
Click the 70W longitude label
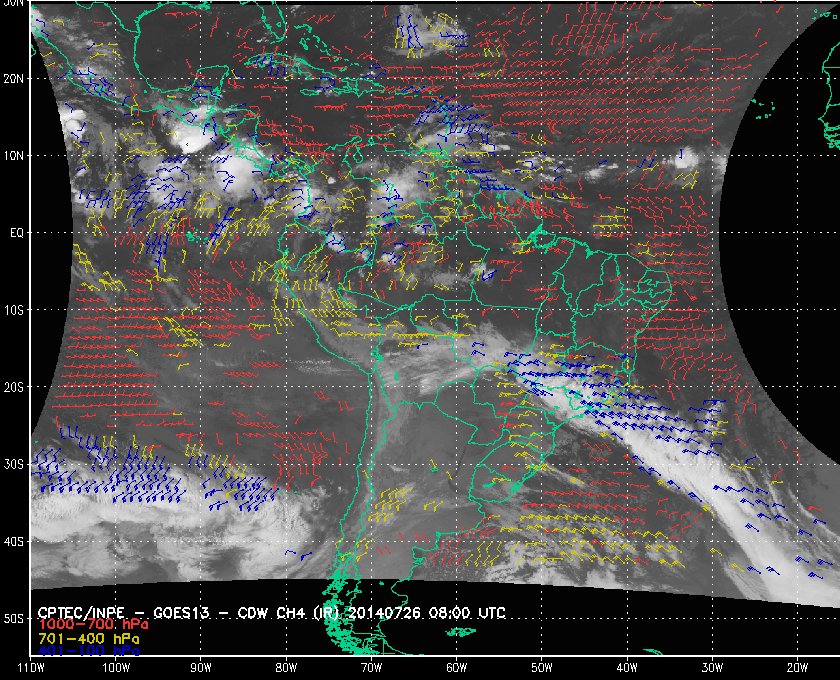point(371,668)
